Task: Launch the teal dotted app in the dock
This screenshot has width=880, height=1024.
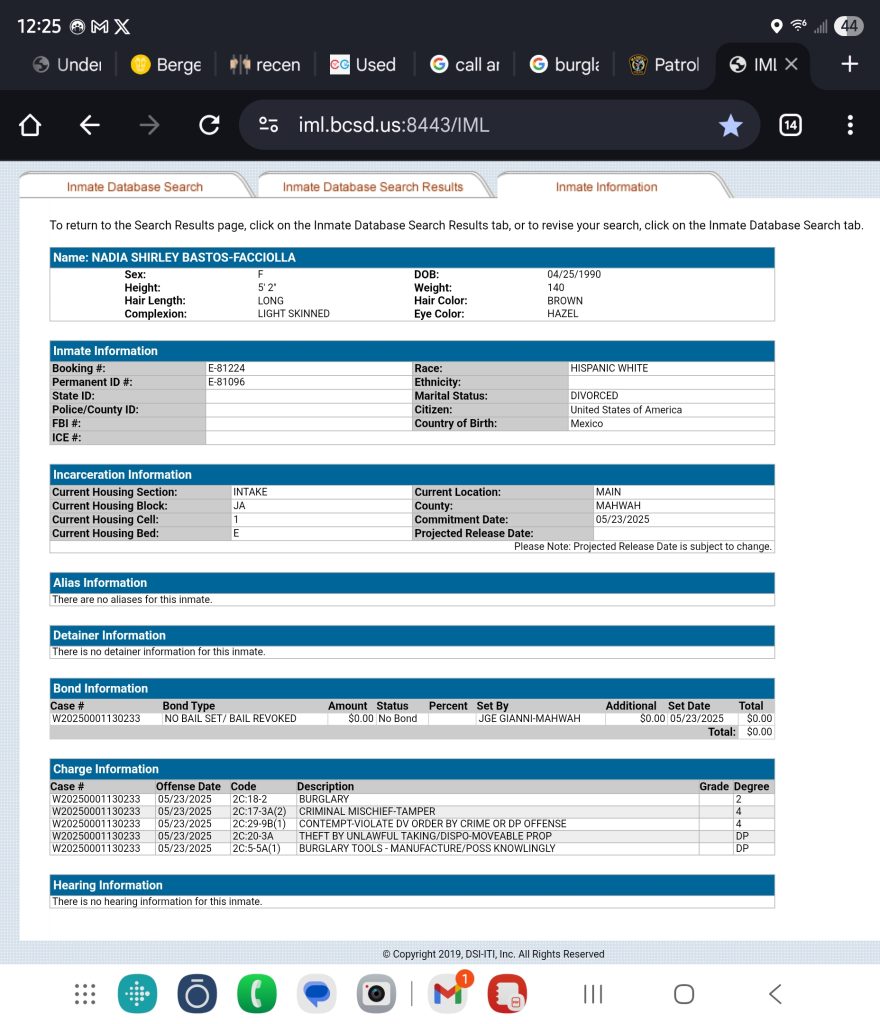Action: pos(138,994)
